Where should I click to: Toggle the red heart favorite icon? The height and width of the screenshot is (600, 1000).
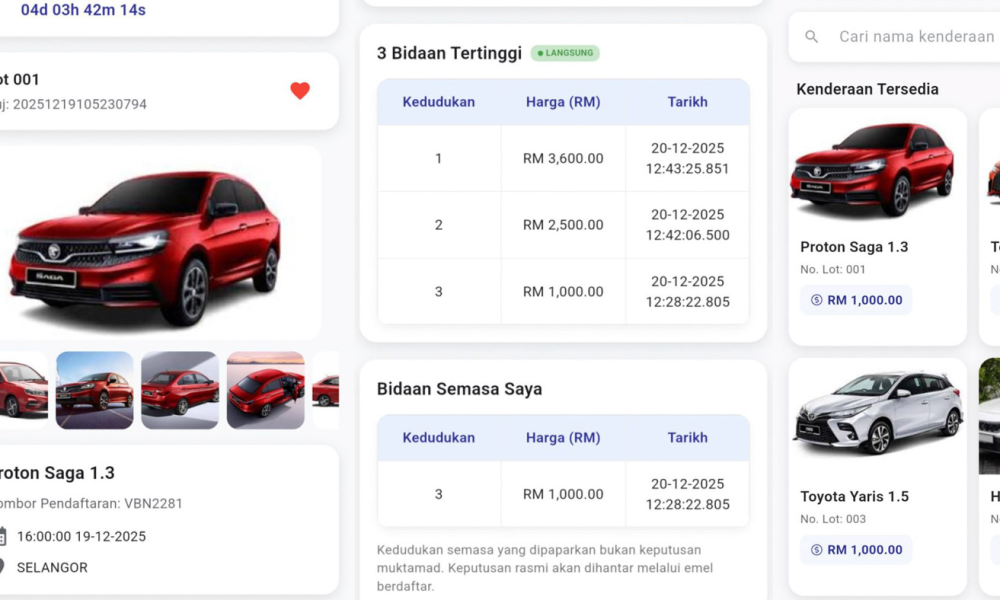click(x=300, y=91)
